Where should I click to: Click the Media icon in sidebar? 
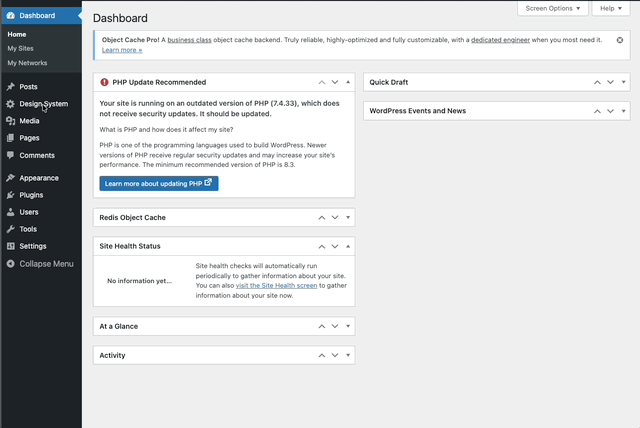[x=10, y=121]
